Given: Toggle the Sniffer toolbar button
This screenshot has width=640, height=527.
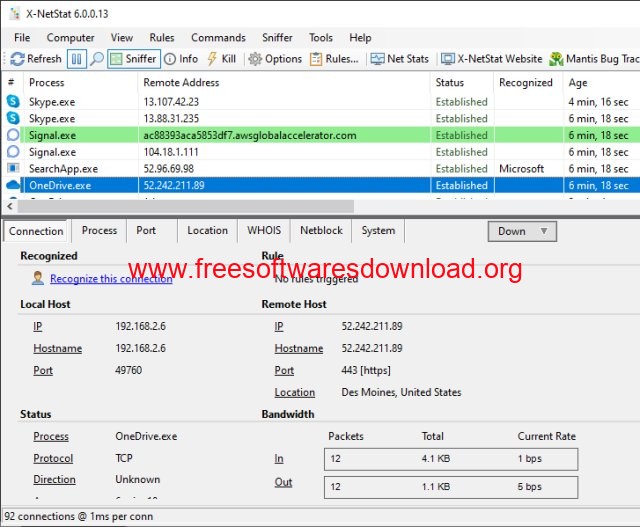Looking at the screenshot, I should coord(134,59).
